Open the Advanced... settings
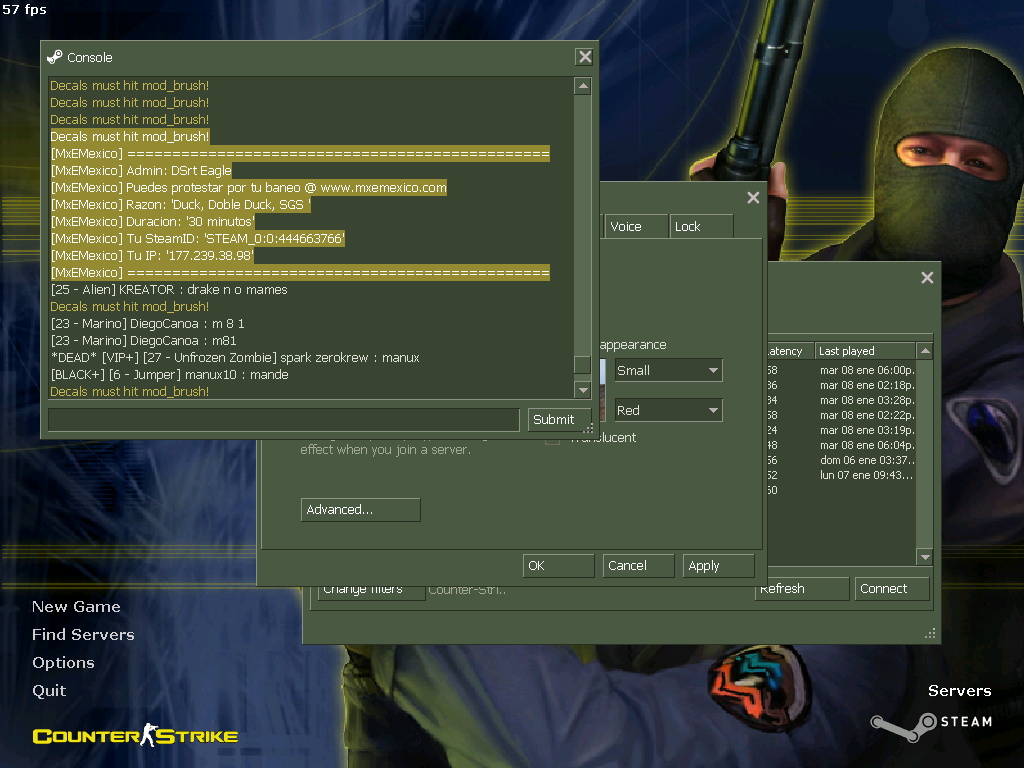The height and width of the screenshot is (768, 1024). pos(360,509)
